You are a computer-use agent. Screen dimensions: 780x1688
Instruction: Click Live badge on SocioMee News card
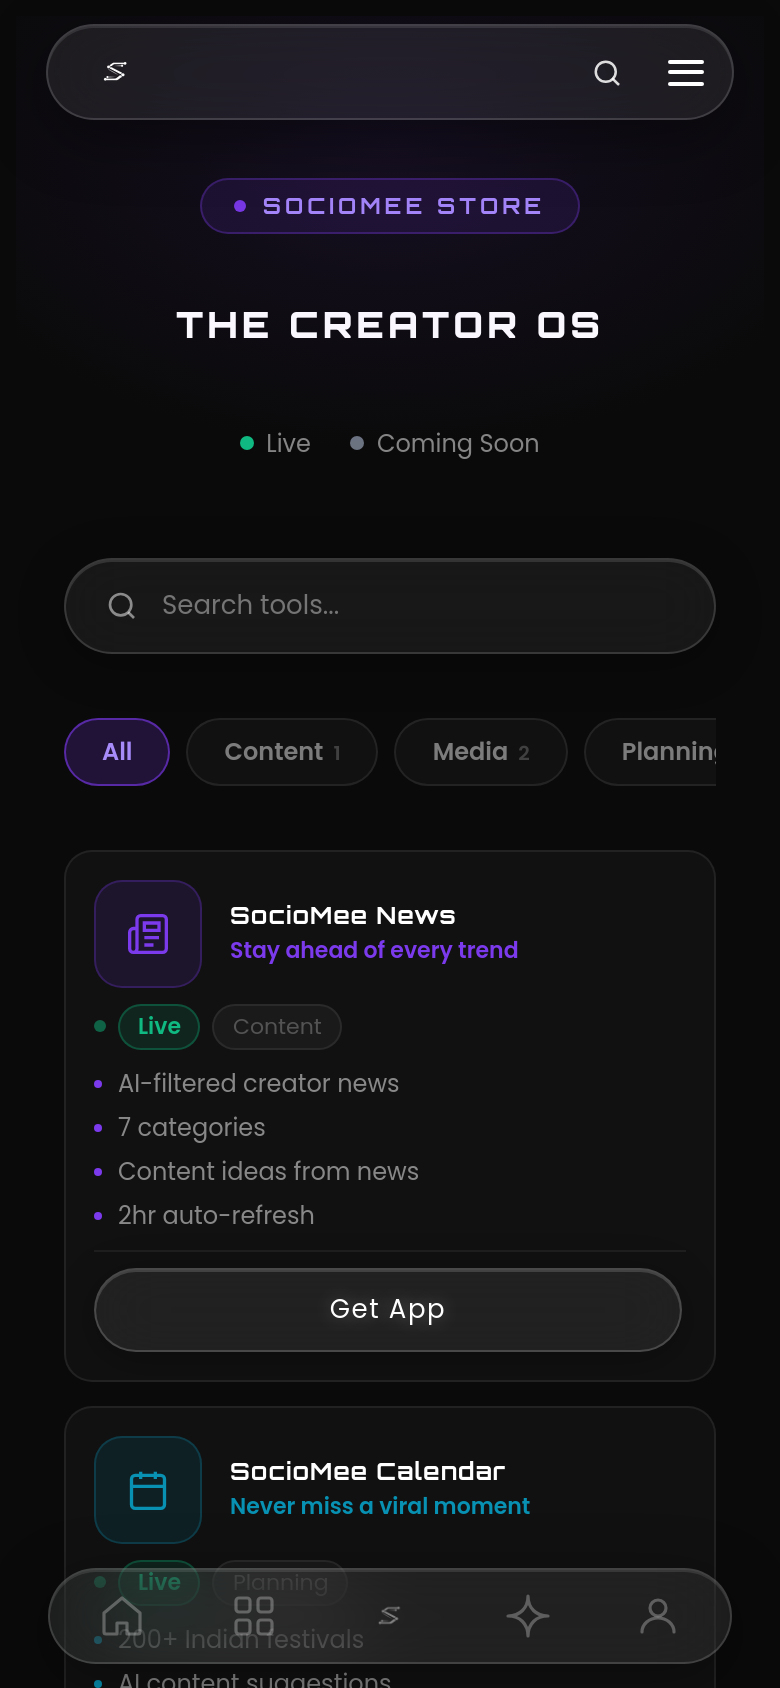coord(159,1027)
